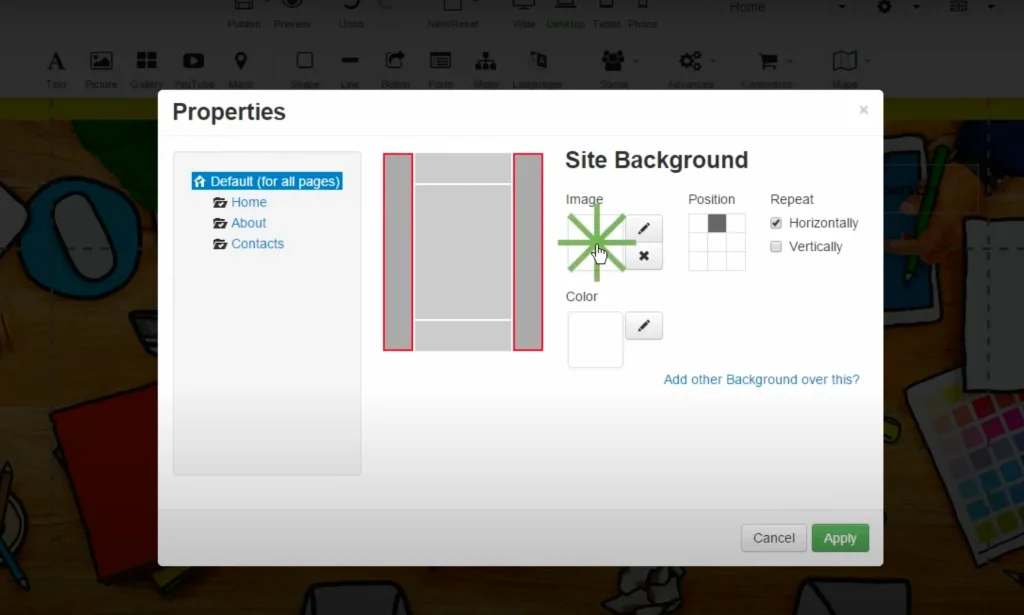This screenshot has width=1024, height=615.
Task: Set position to bottom-right grid cell
Action: (736, 261)
